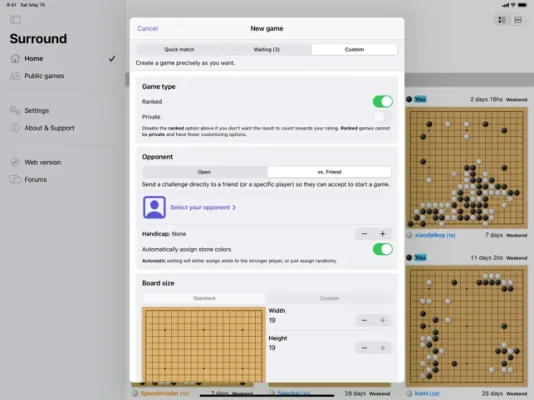Screen dimensions: 534x400
Task: Enable the Private toggle
Action: 382,117
